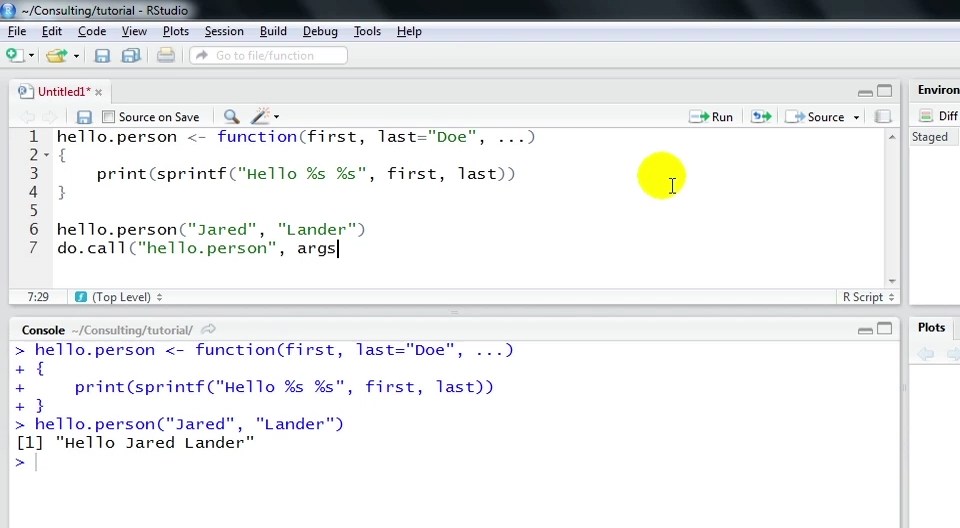Click the editor scrollbar down arrow
This screenshot has height=528, width=960.
[892, 281]
